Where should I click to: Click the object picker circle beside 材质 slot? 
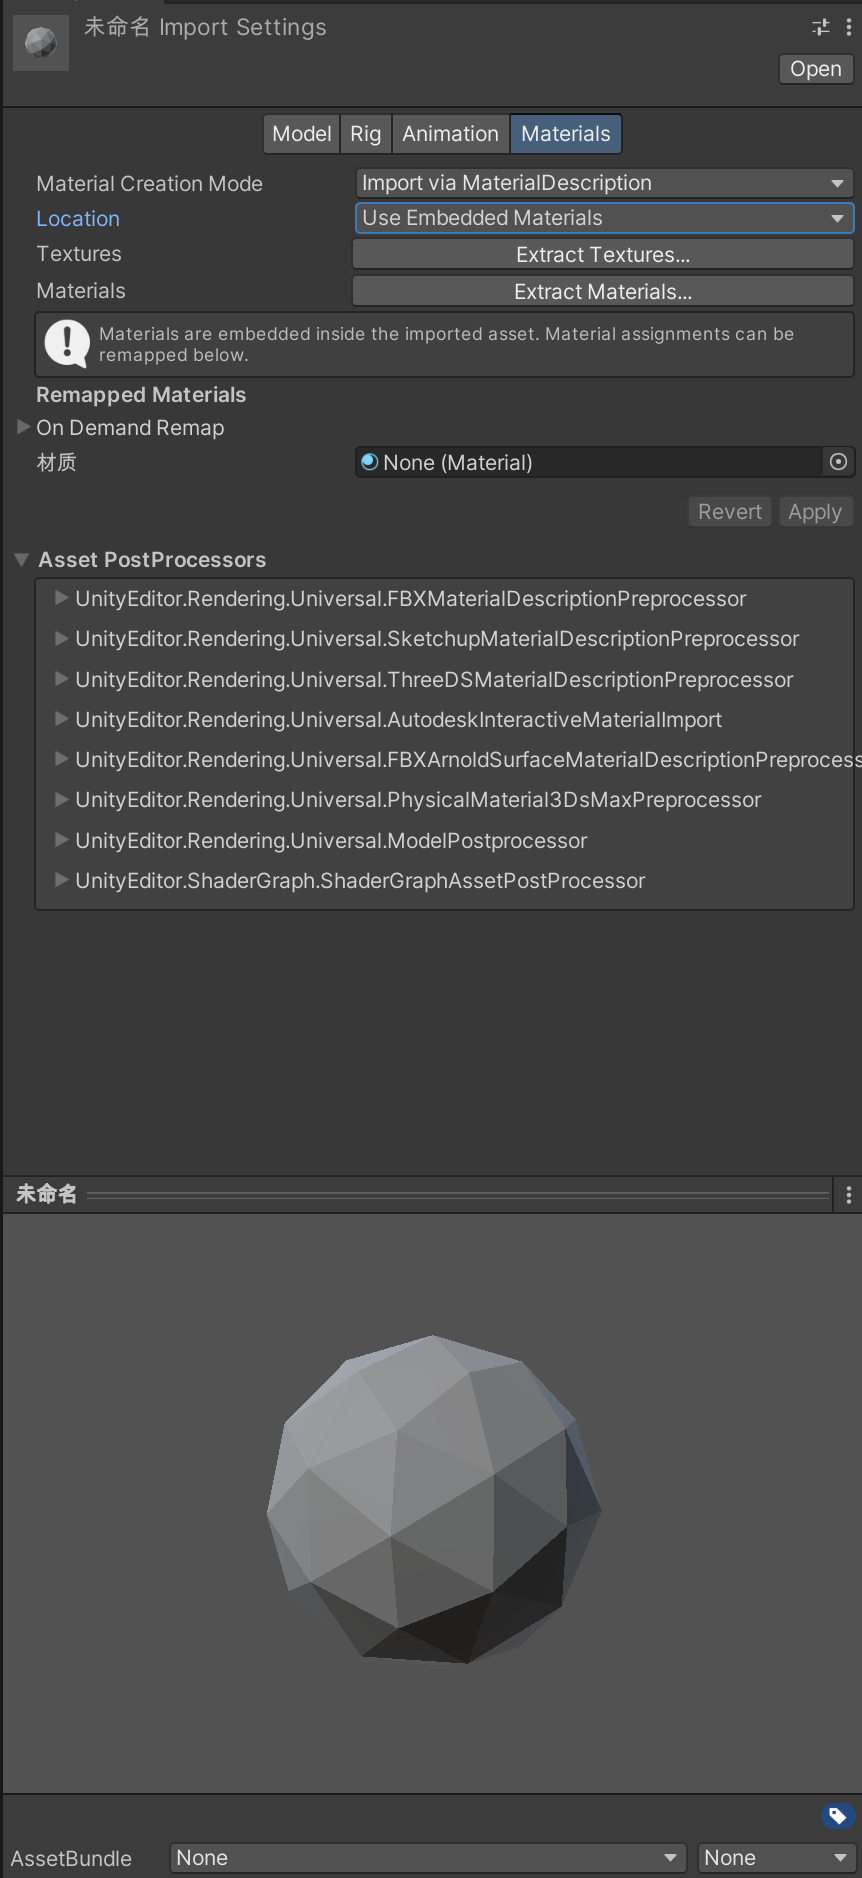click(x=838, y=462)
